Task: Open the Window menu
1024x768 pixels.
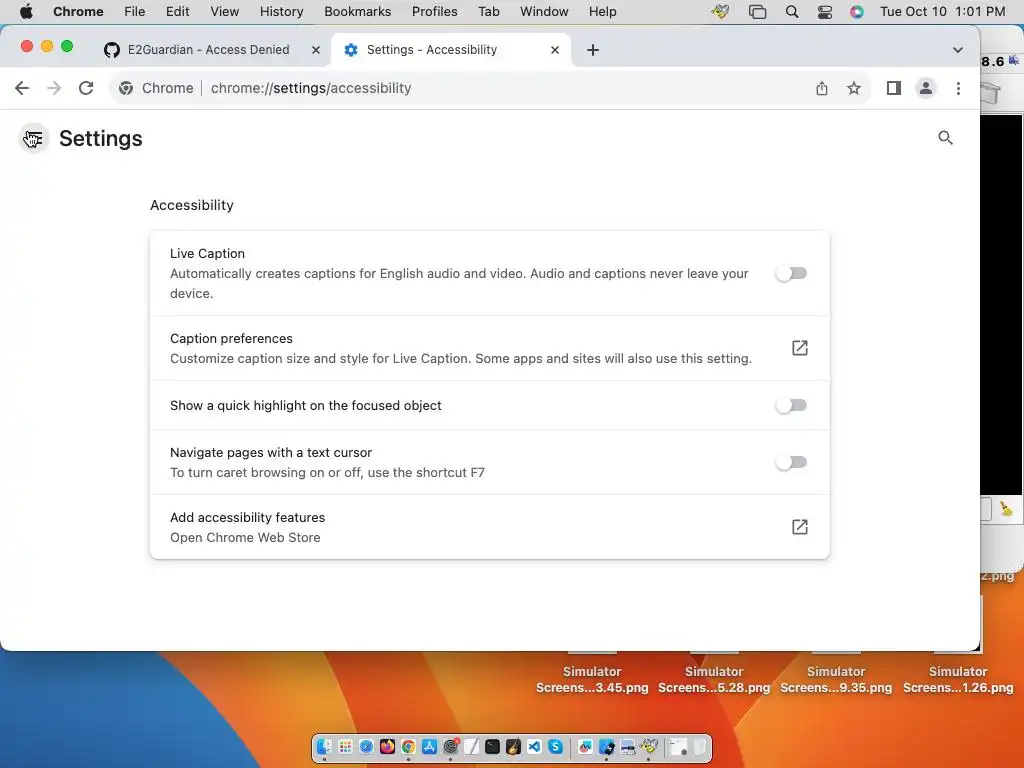Action: 544,12
